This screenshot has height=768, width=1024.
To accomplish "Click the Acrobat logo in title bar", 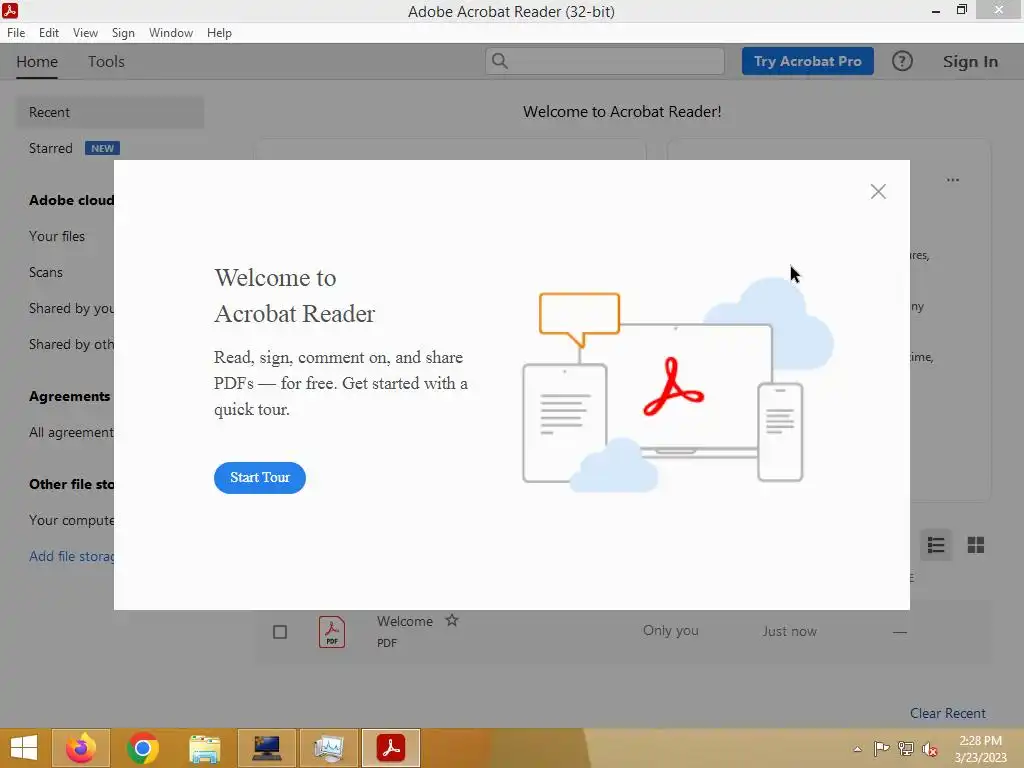I will pos(10,10).
